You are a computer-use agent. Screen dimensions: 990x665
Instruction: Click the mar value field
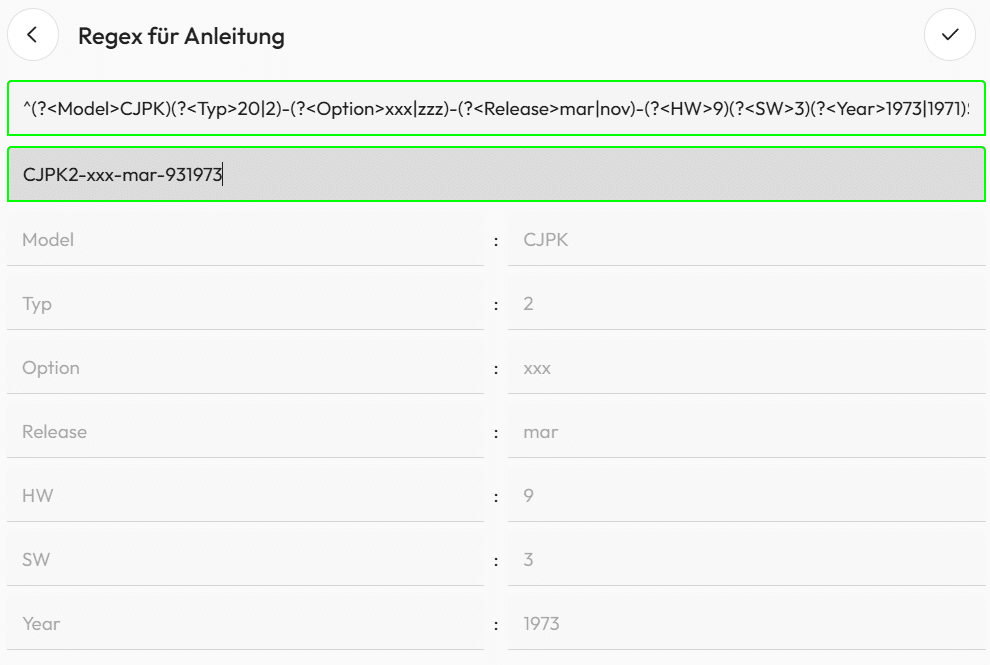(x=746, y=432)
